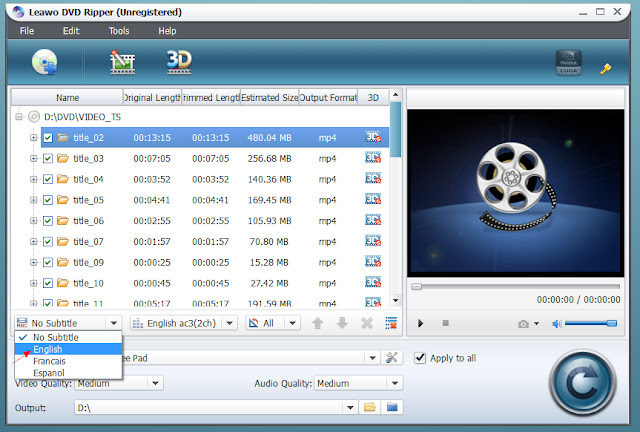Image resolution: width=640 pixels, height=432 pixels.
Task: Open the Video Quality Medium dropdown
Action: coord(155,383)
